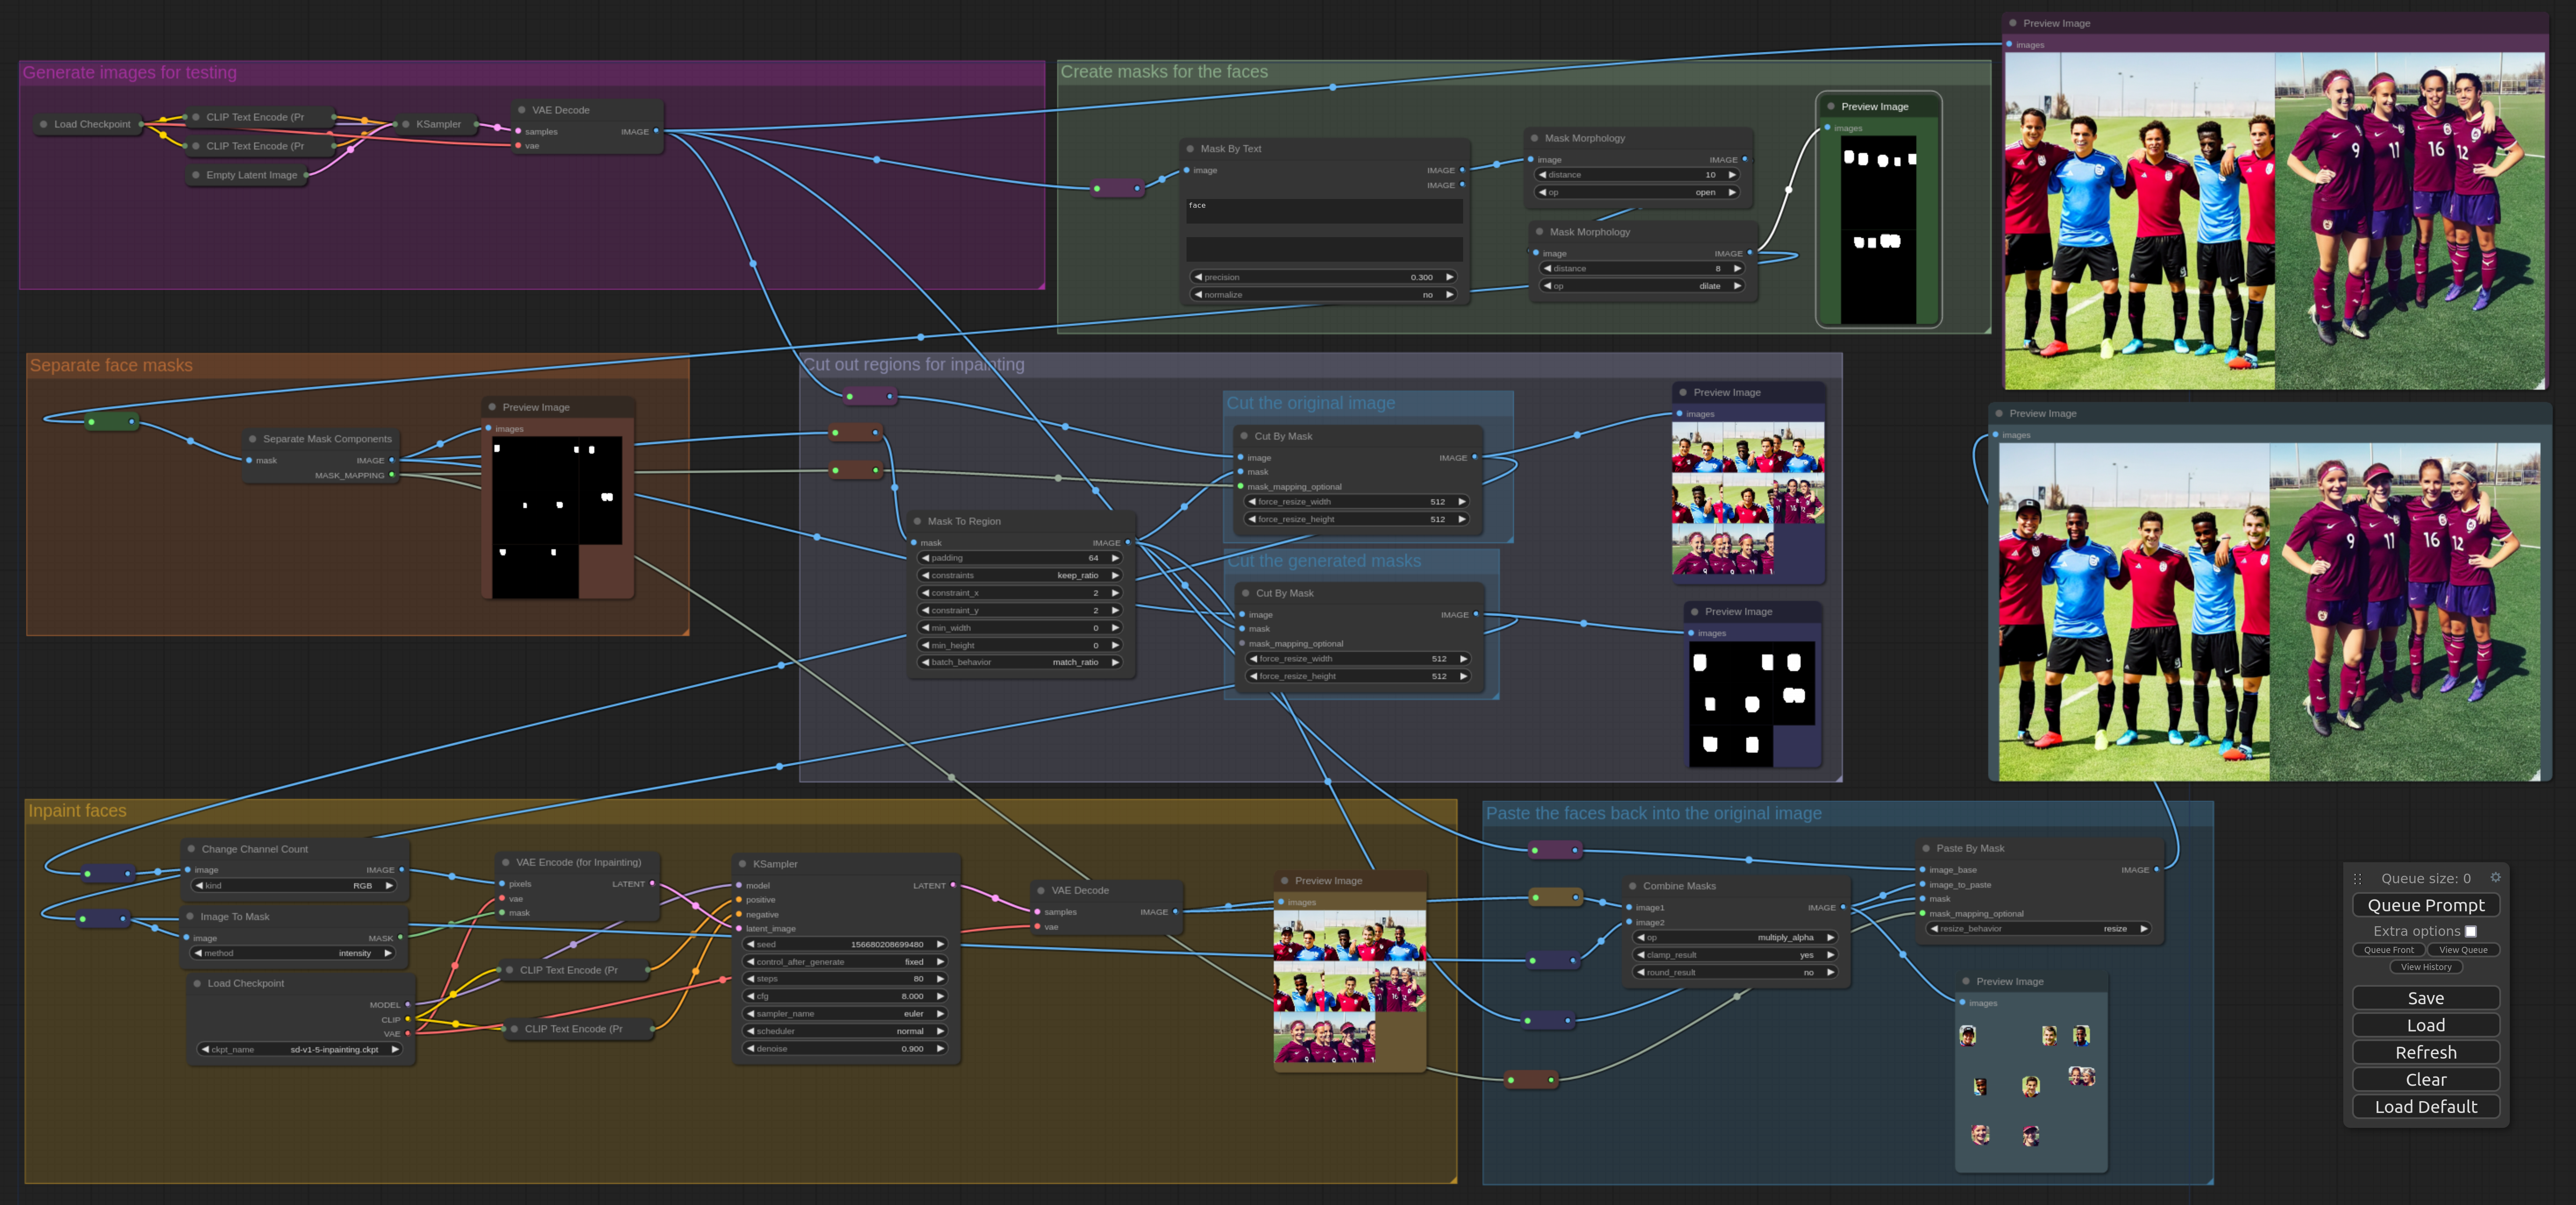The width and height of the screenshot is (2576, 1205).
Task: Click the denoise 0.900 slider widget
Action: tap(845, 1049)
